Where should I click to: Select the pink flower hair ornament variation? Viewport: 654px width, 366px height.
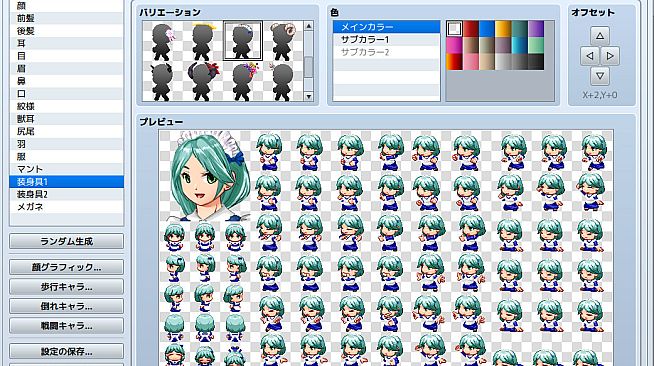pos(162,41)
